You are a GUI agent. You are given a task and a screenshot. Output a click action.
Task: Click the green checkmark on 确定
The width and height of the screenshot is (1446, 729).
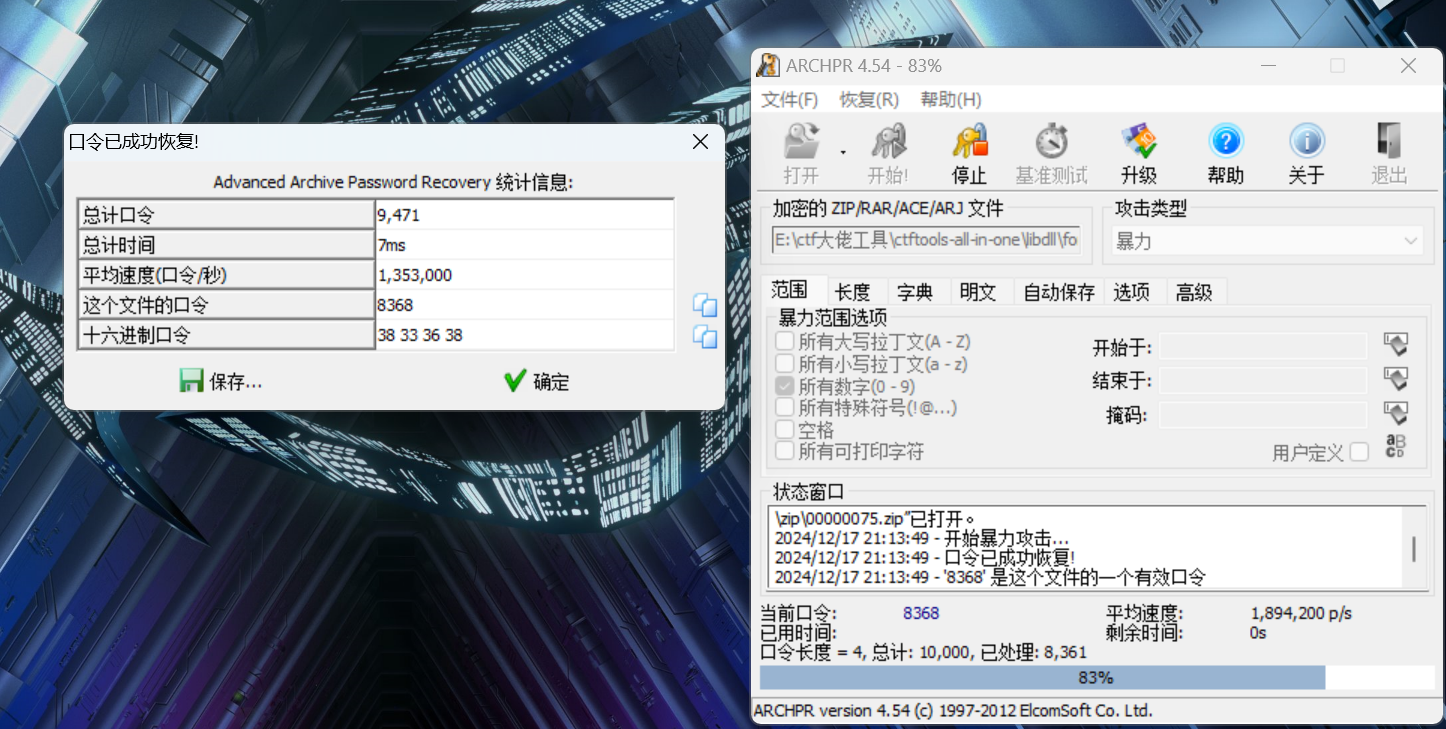coord(515,380)
